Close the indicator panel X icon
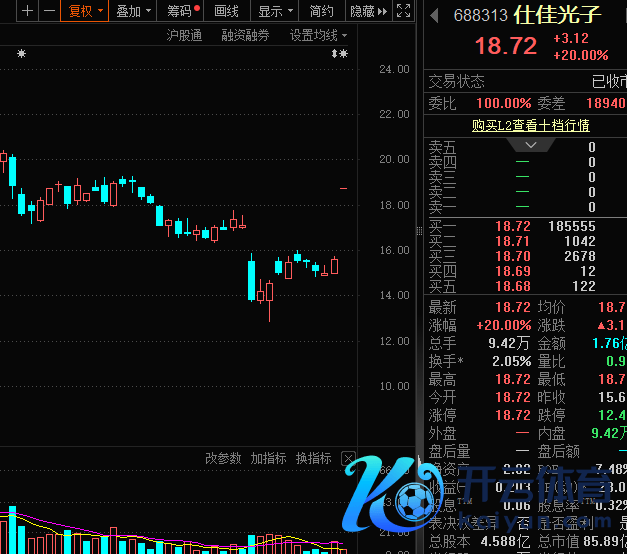The height and width of the screenshot is (554, 627). tap(348, 458)
